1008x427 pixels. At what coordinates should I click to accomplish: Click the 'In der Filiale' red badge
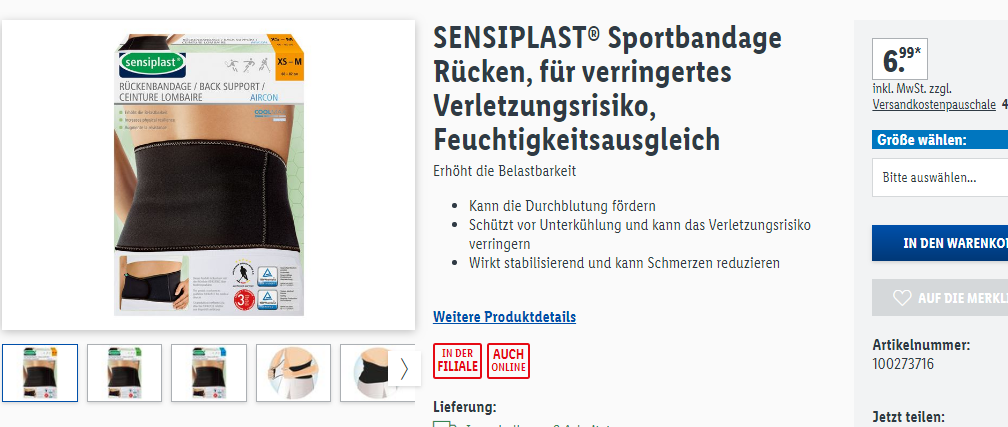(457, 361)
